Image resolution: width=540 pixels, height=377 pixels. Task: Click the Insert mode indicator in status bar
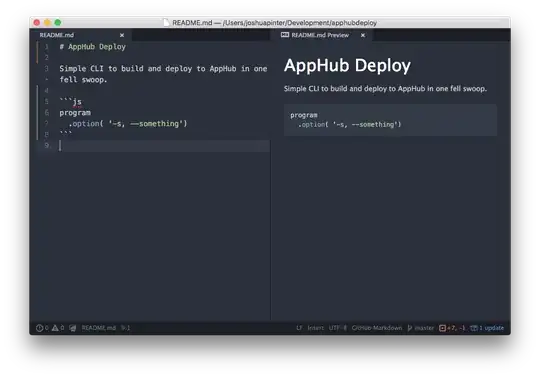pos(315,328)
